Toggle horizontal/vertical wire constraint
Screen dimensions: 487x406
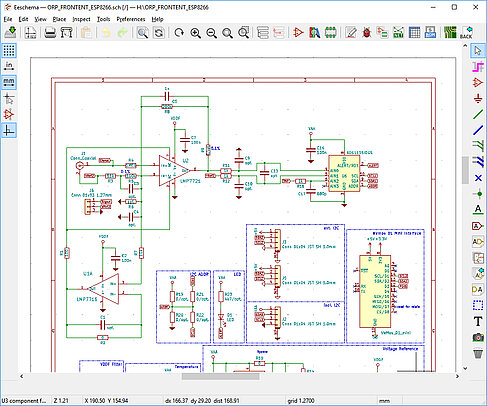9,130
